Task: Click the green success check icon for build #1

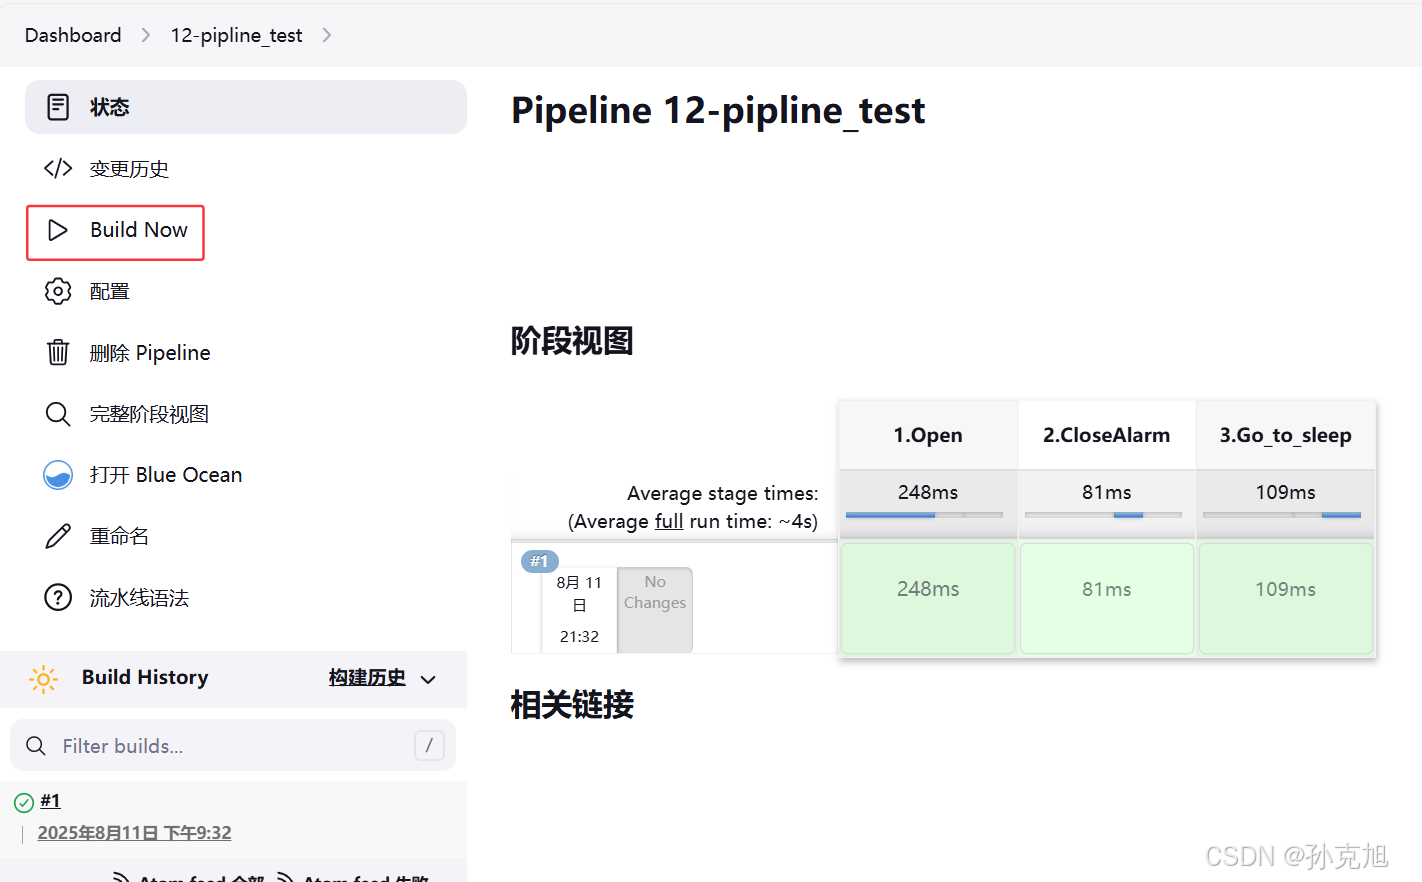Action: (24, 802)
